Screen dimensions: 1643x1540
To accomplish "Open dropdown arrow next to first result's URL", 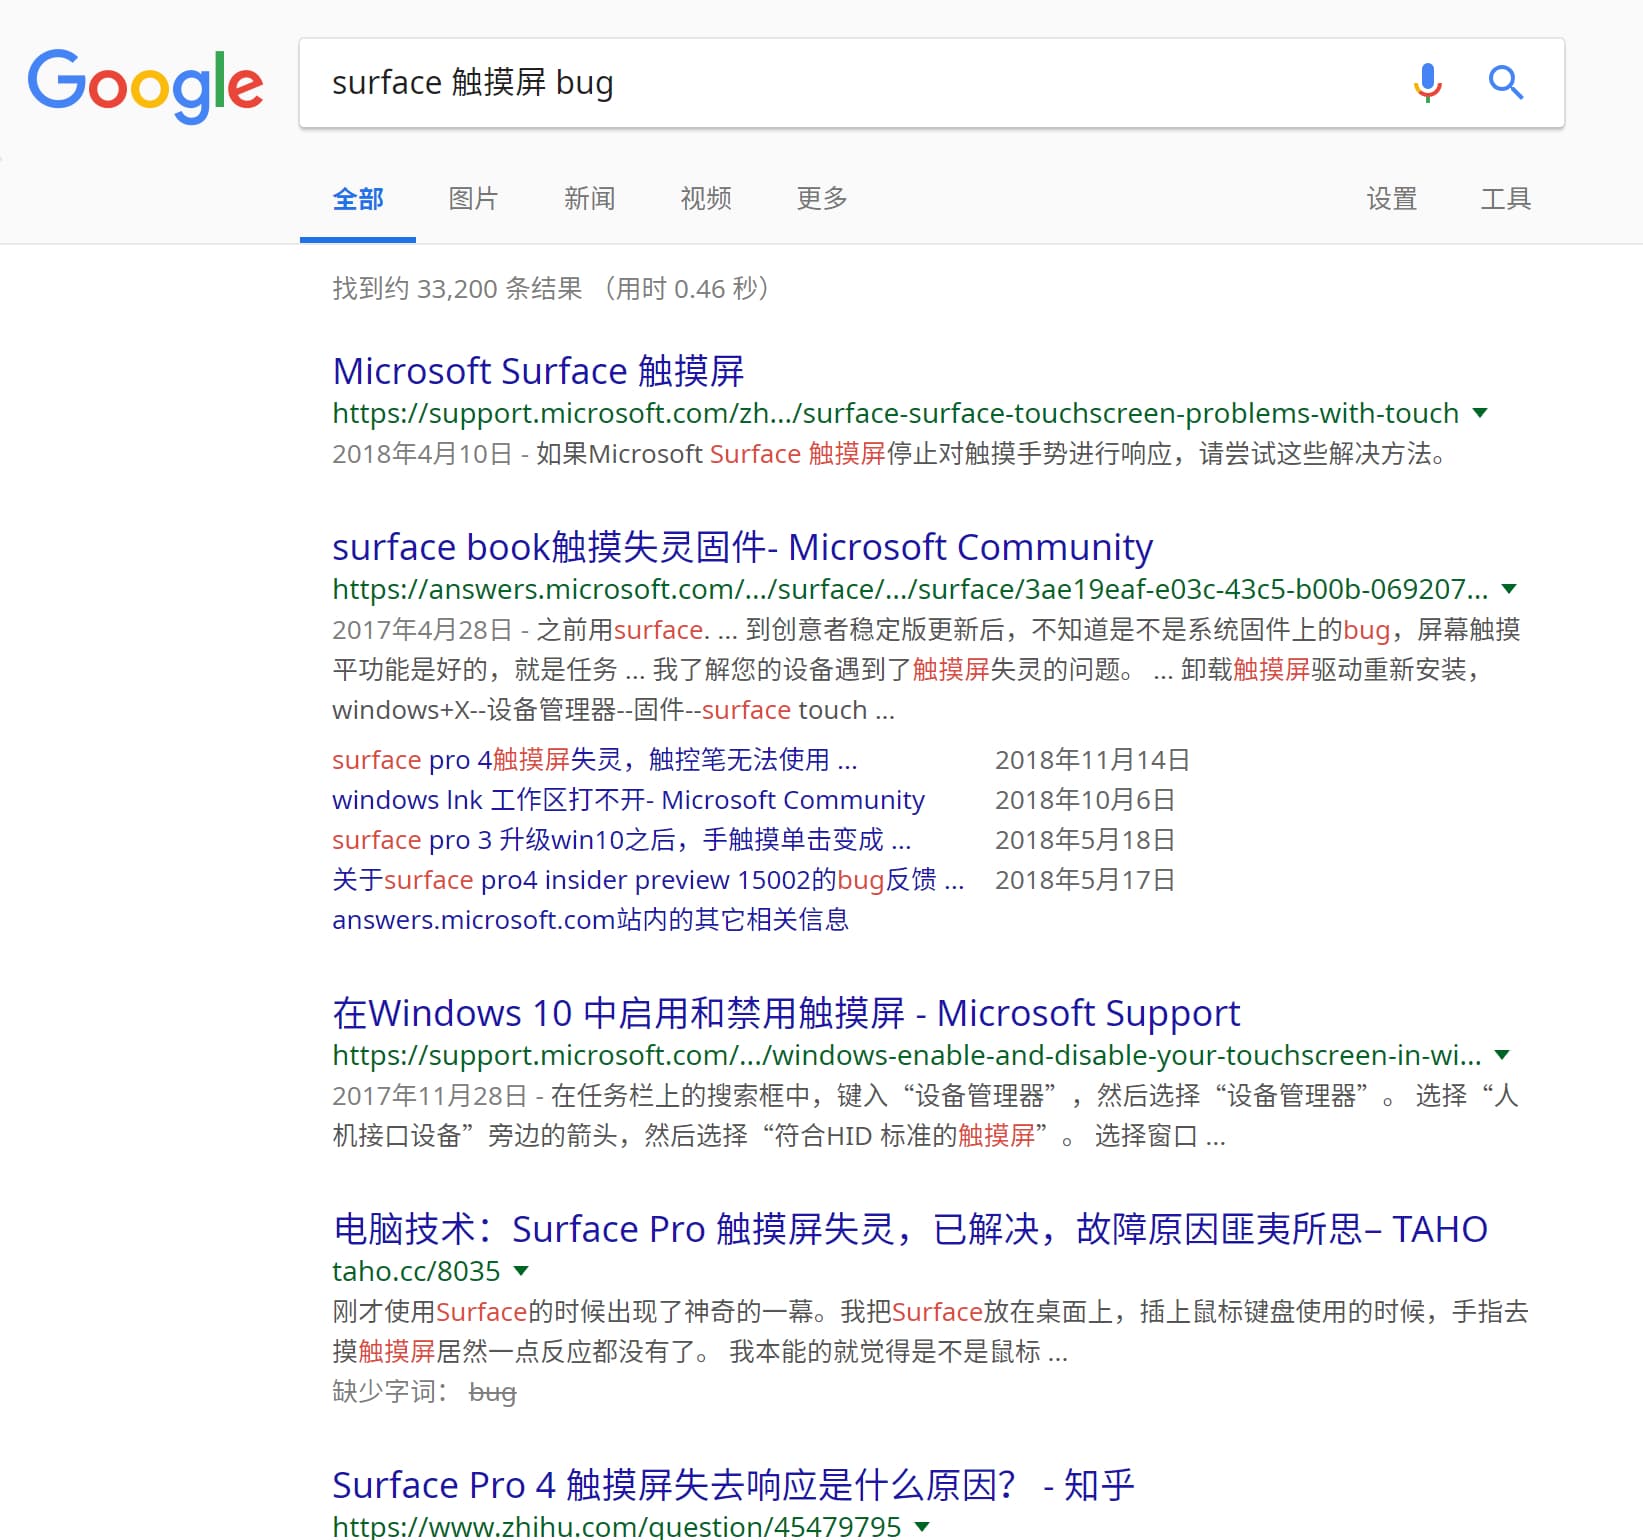I will (1482, 413).
